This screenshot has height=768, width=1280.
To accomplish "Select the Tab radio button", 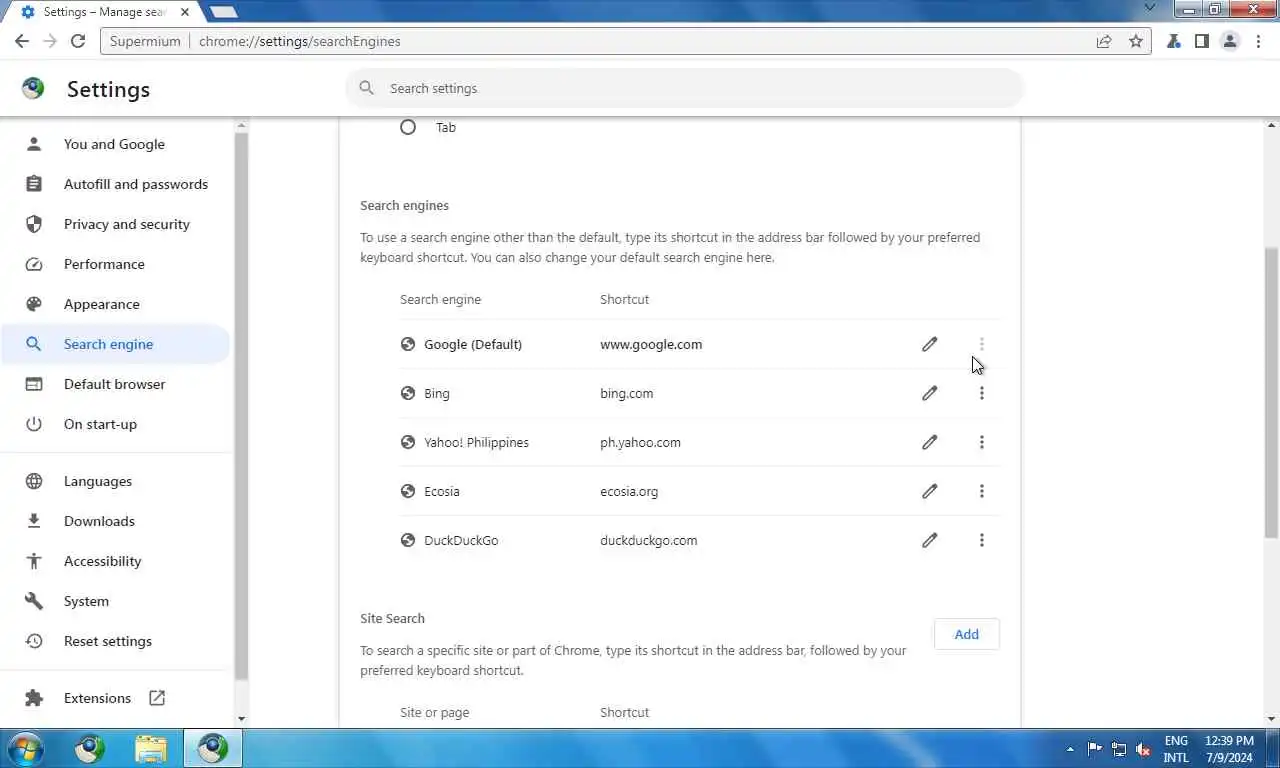I will (x=408, y=127).
